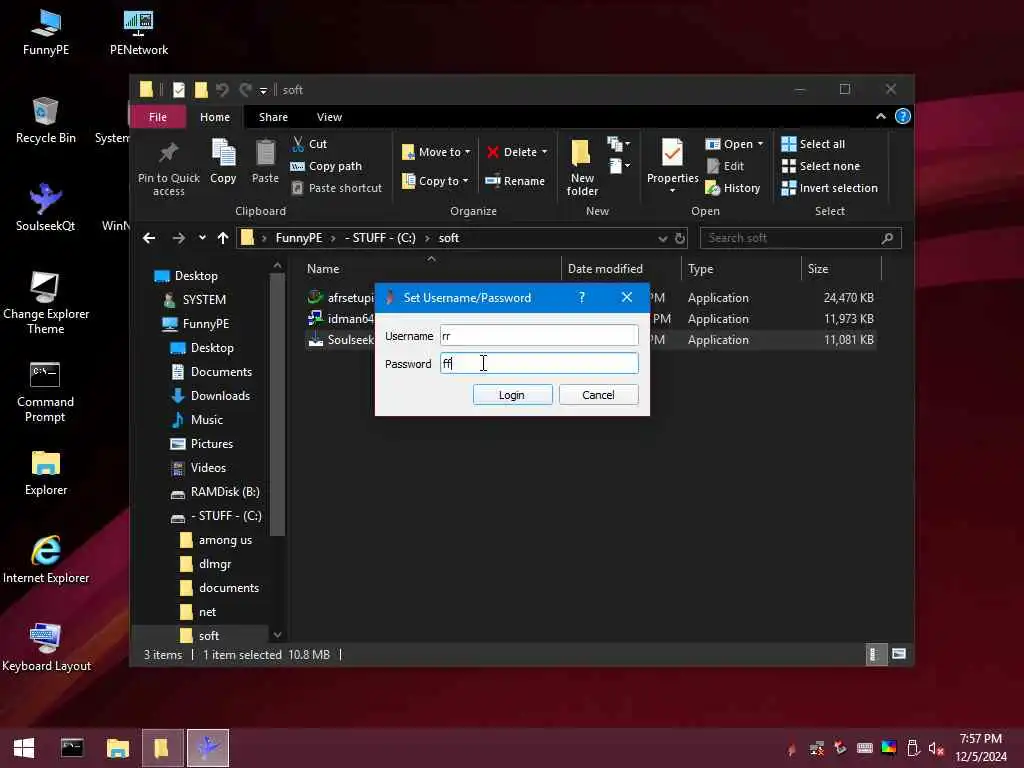Select Documents in the navigation pane
This screenshot has height=768, width=1024.
point(212,372)
